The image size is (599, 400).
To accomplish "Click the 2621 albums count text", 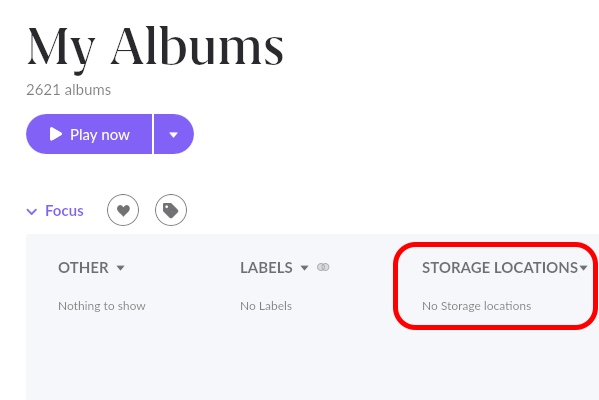I will [x=69, y=90].
